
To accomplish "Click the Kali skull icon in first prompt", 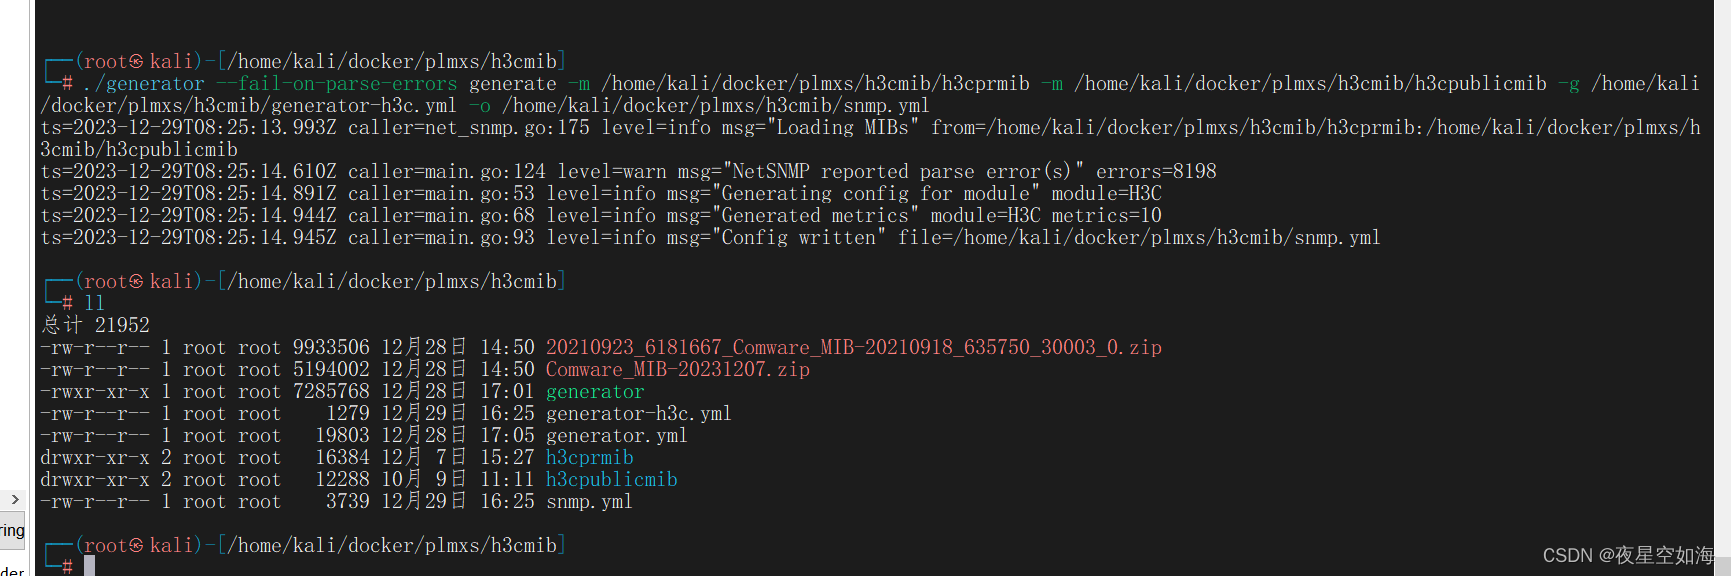I will point(137,62).
